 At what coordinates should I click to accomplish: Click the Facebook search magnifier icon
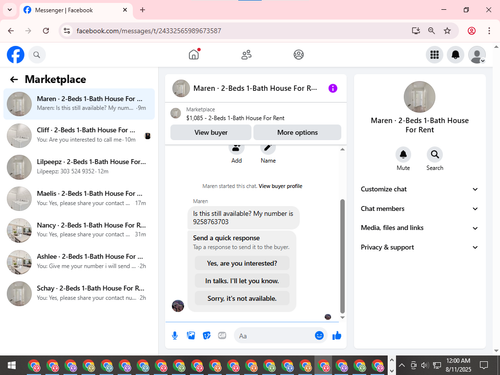tap(37, 55)
